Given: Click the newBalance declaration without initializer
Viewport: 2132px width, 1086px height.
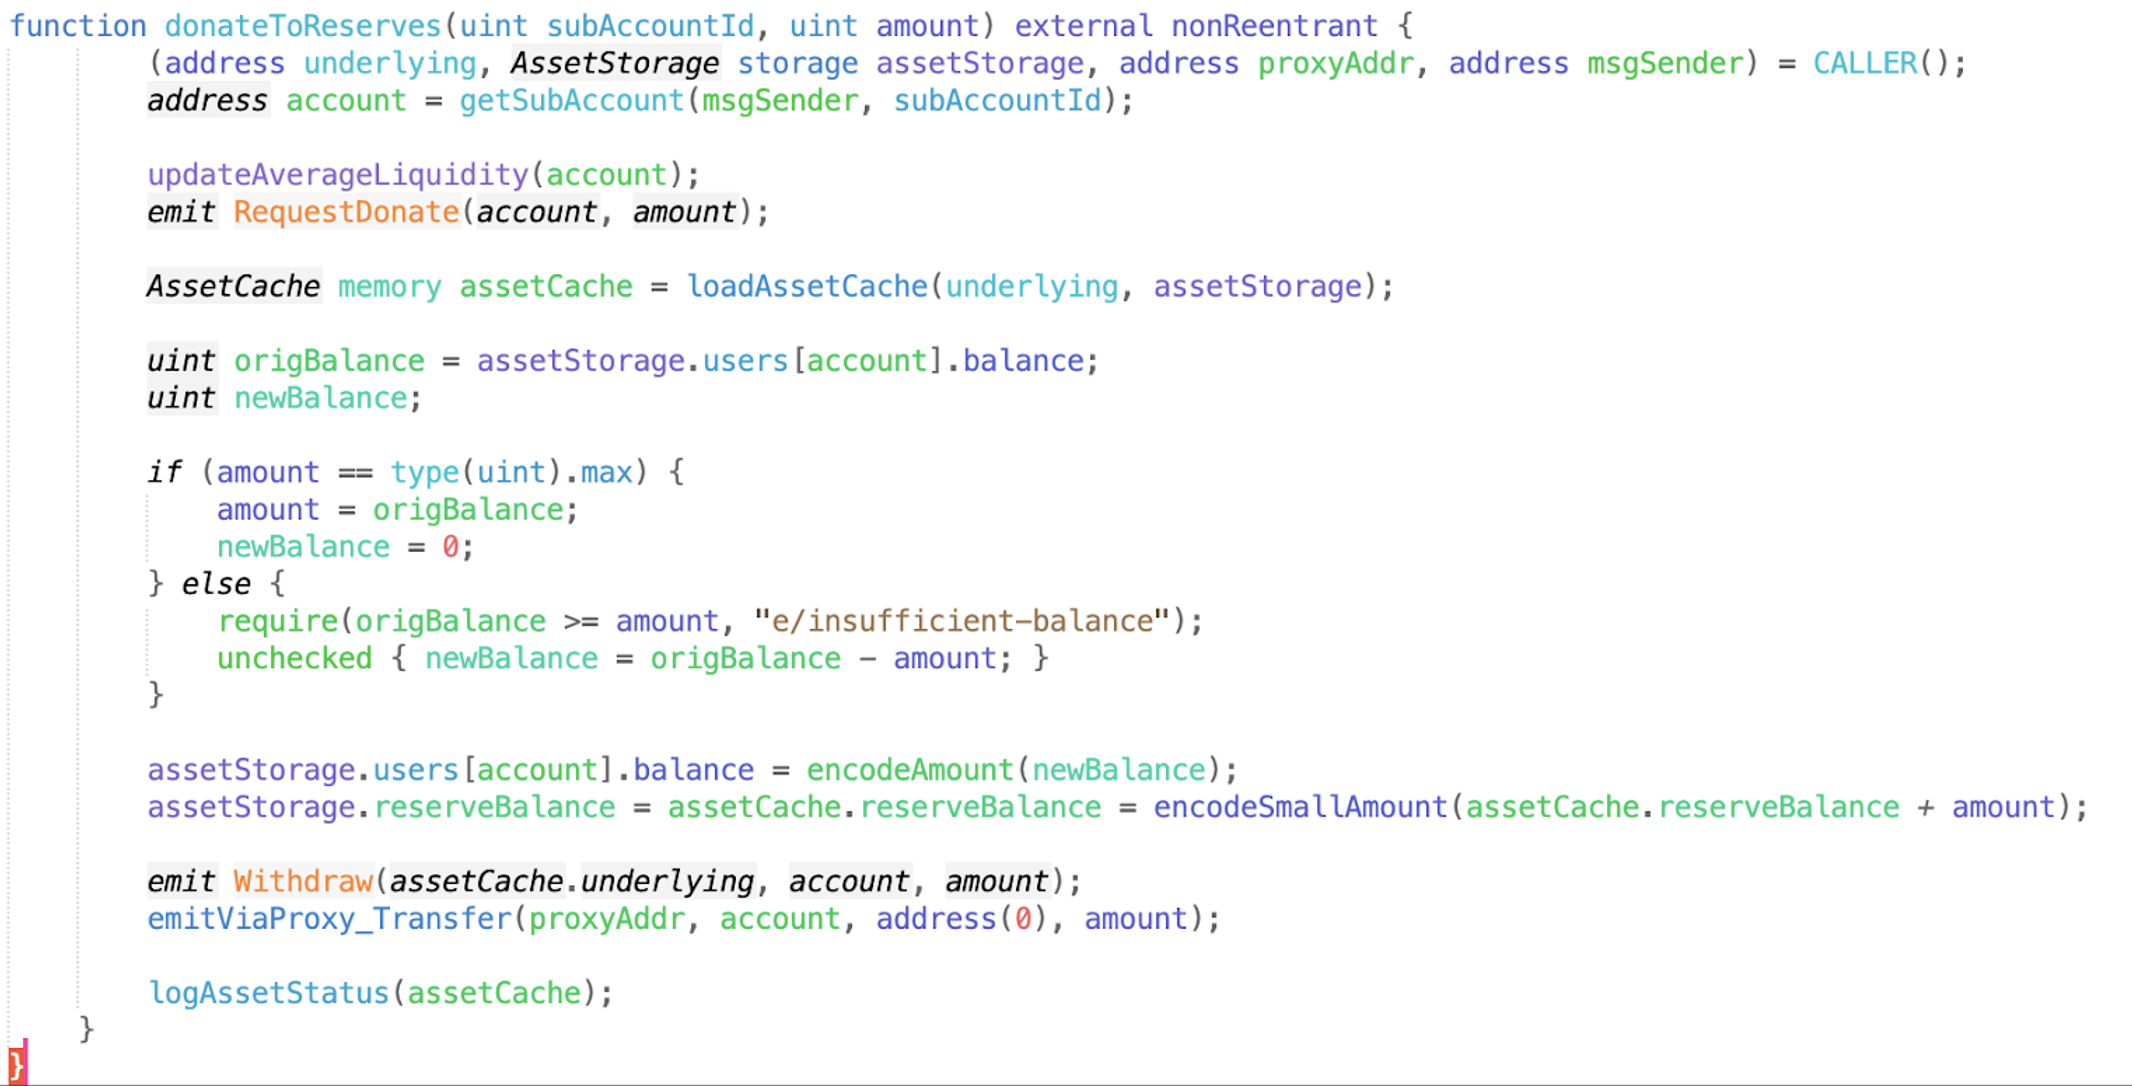Looking at the screenshot, I should (320, 398).
